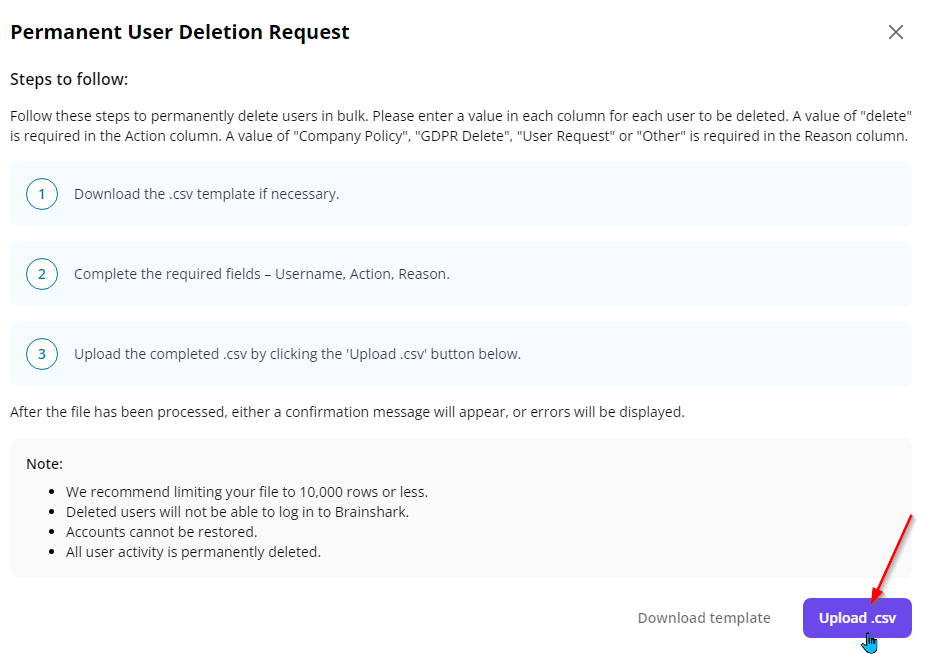
Task: Click 'All user activity is permanently deleted' bullet
Action: pos(193,551)
